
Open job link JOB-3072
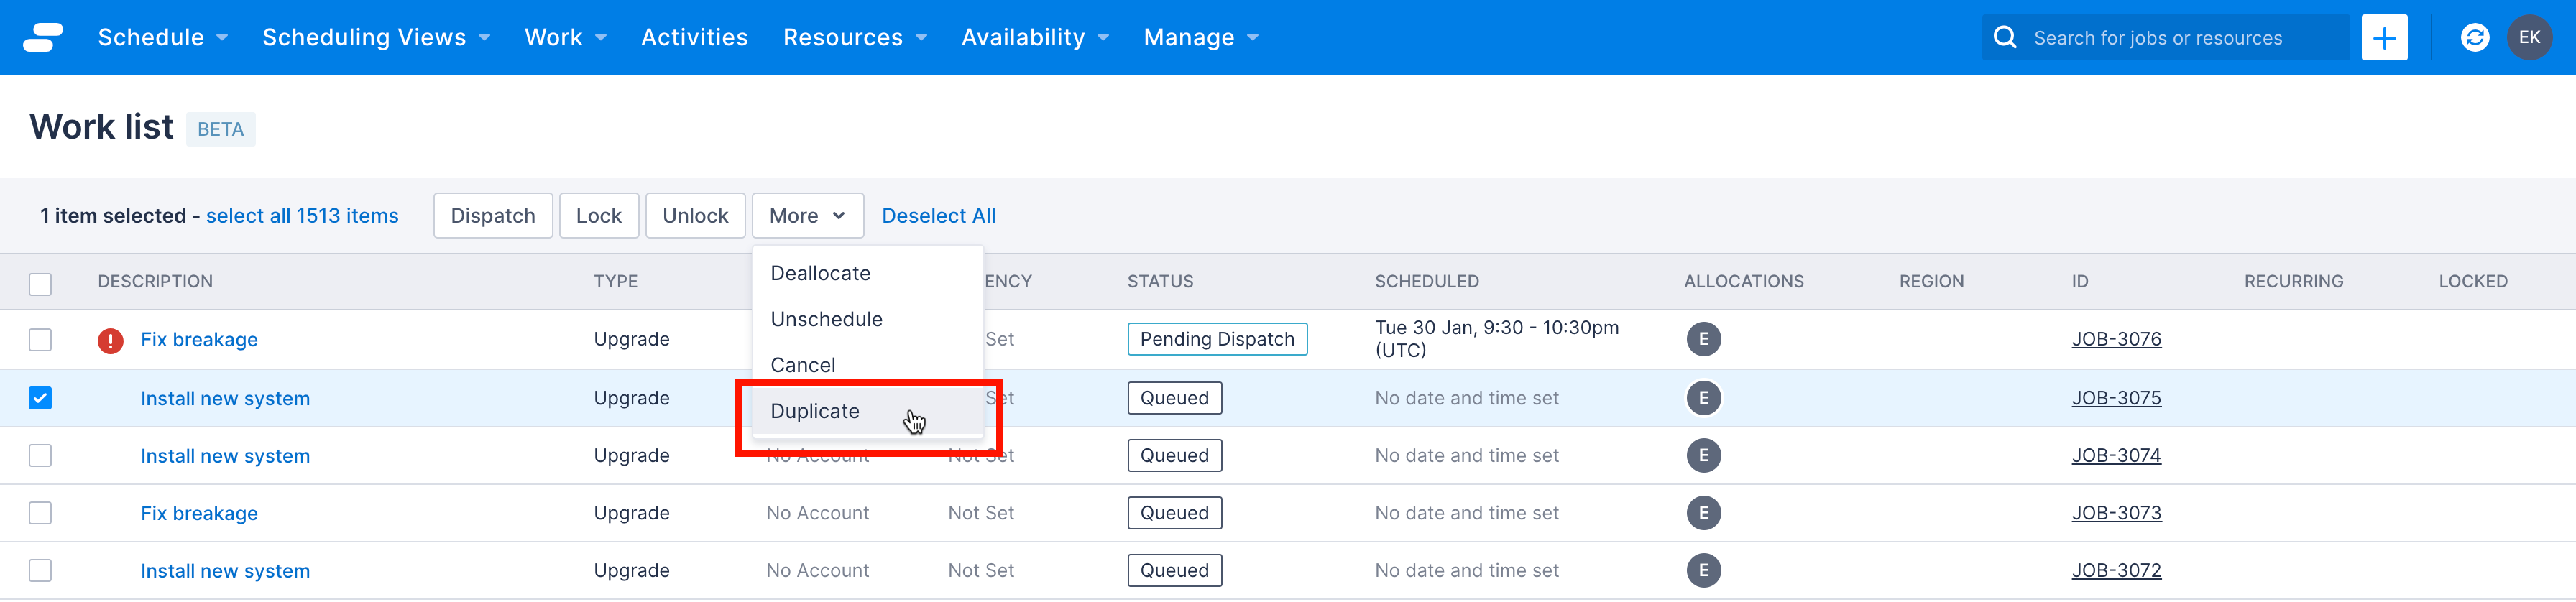coord(2116,570)
